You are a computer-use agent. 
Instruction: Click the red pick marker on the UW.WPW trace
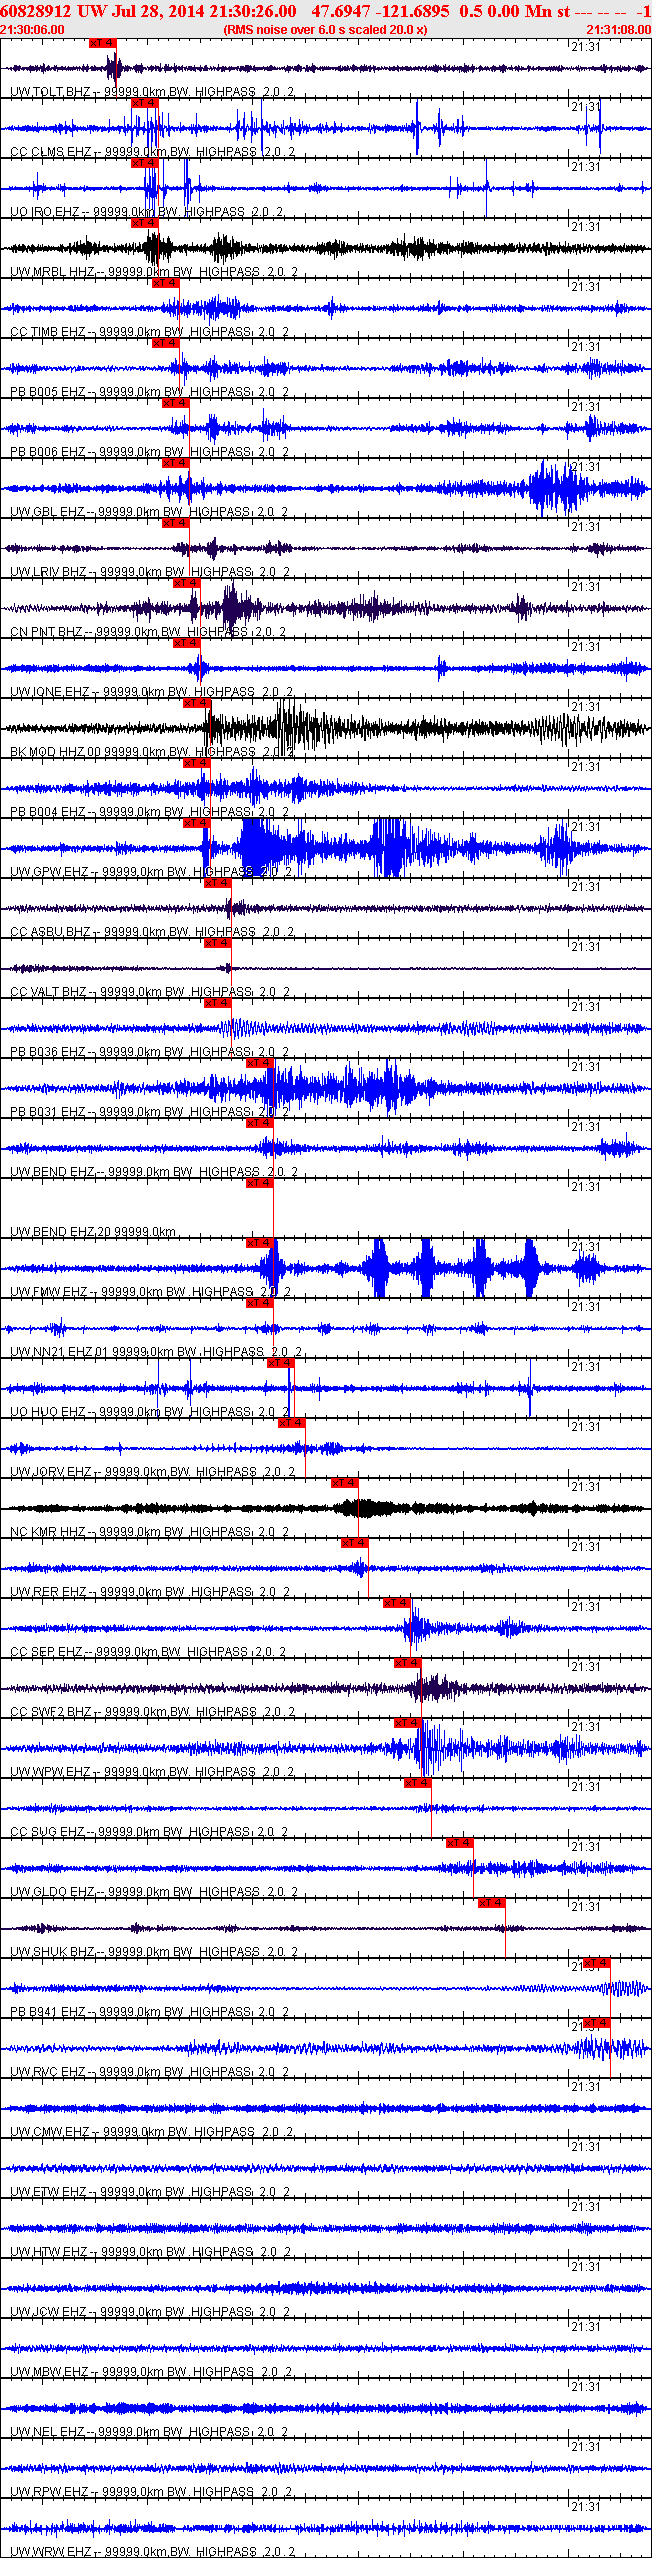[407, 1723]
